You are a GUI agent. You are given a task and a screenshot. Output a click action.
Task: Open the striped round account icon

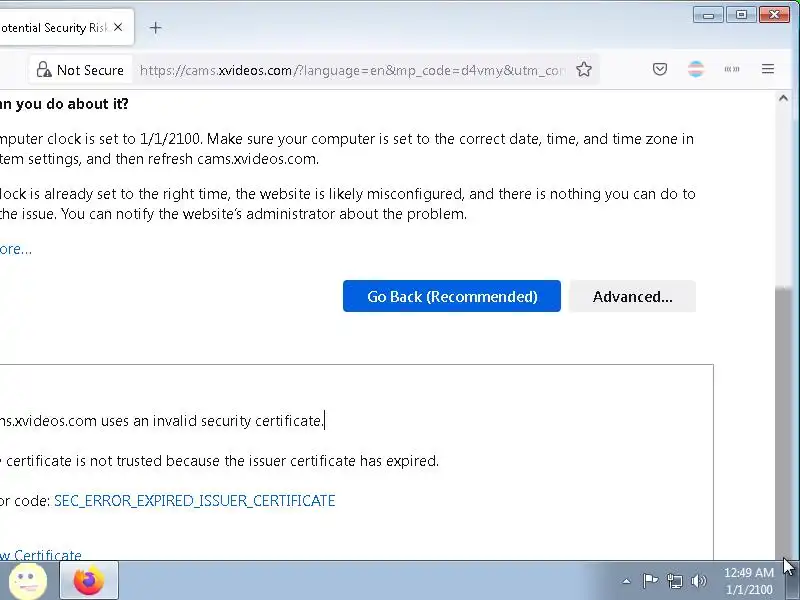click(696, 69)
